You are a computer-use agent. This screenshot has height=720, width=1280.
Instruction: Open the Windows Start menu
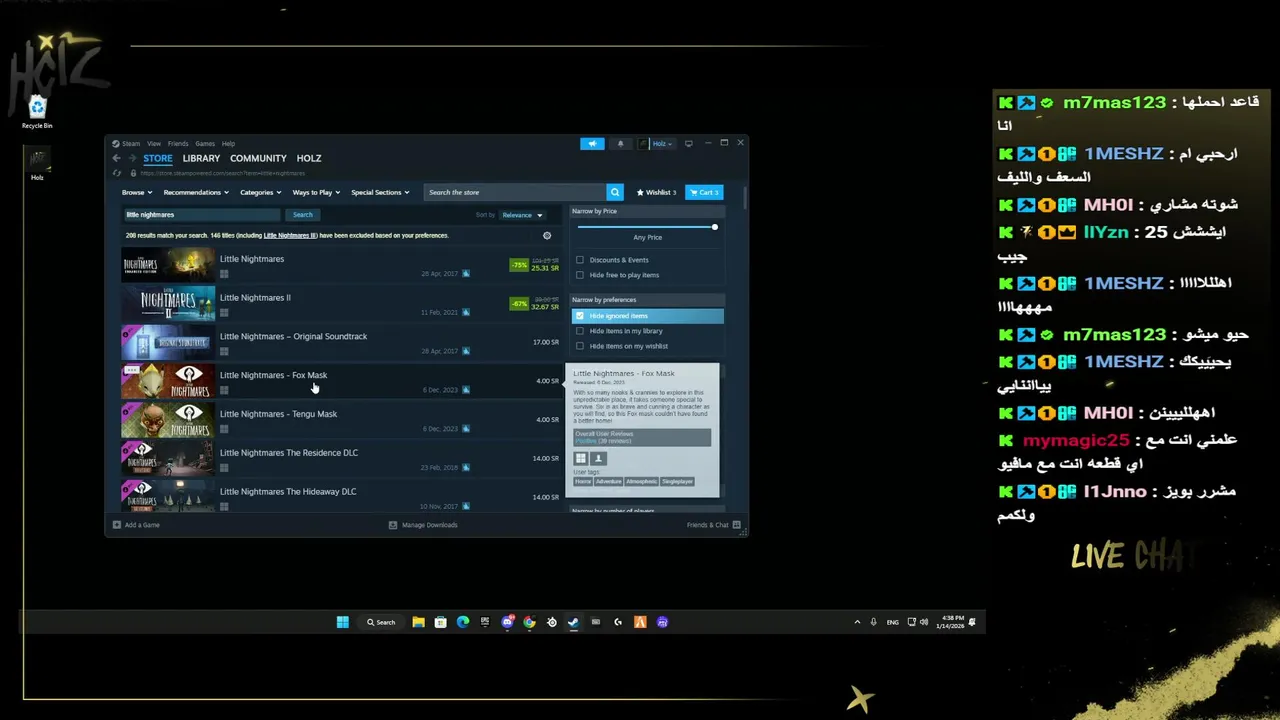343,622
